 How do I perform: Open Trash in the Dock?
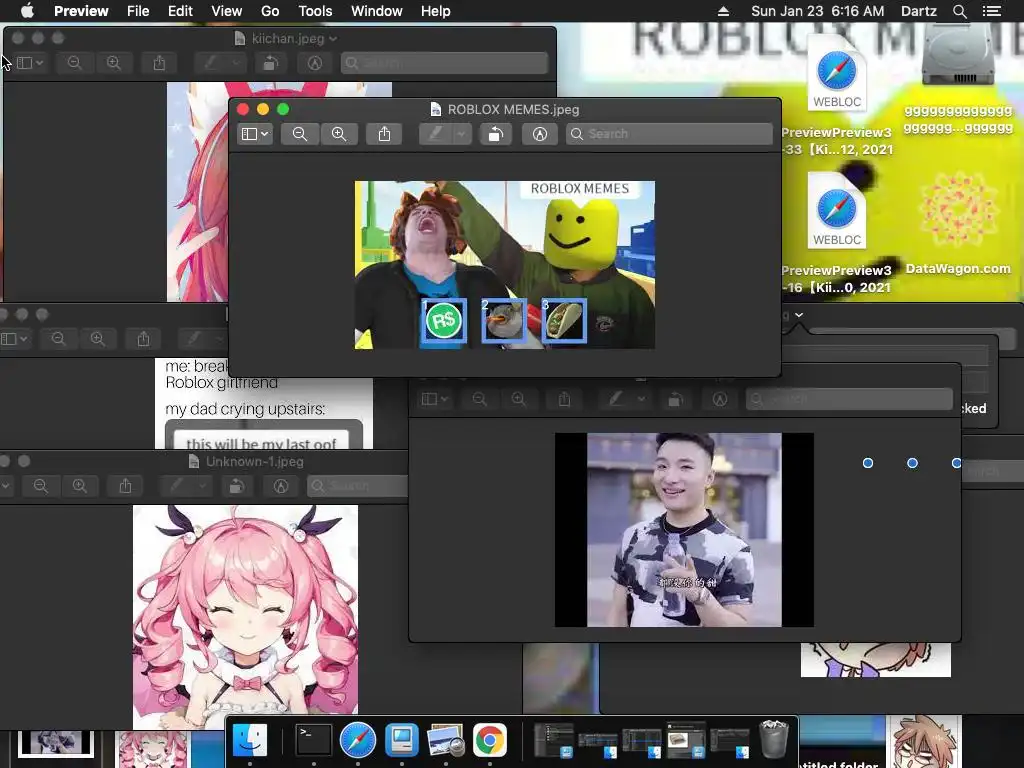coord(775,739)
